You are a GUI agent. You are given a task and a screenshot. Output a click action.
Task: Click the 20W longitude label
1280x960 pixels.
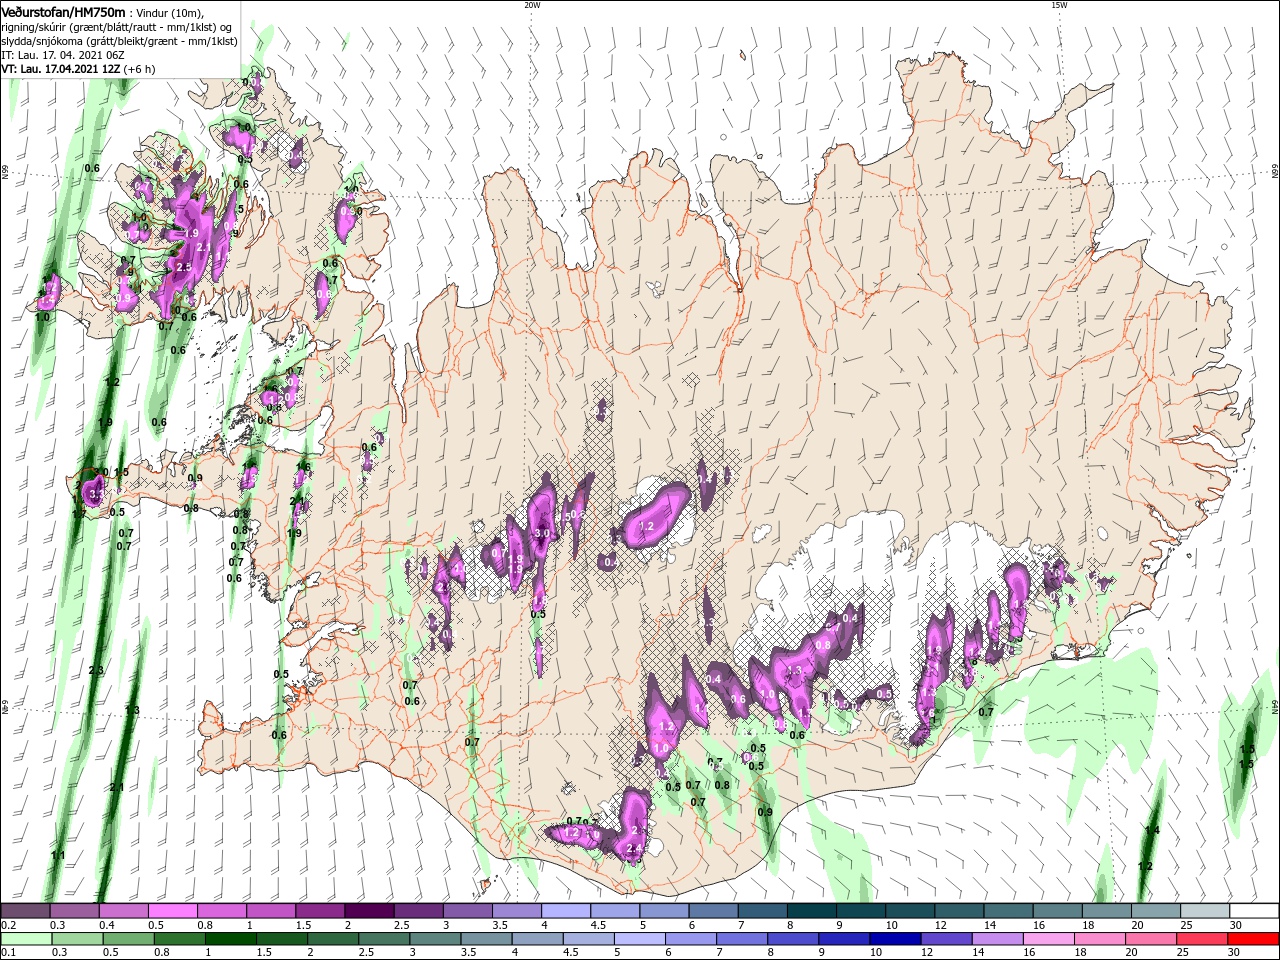pos(532,5)
